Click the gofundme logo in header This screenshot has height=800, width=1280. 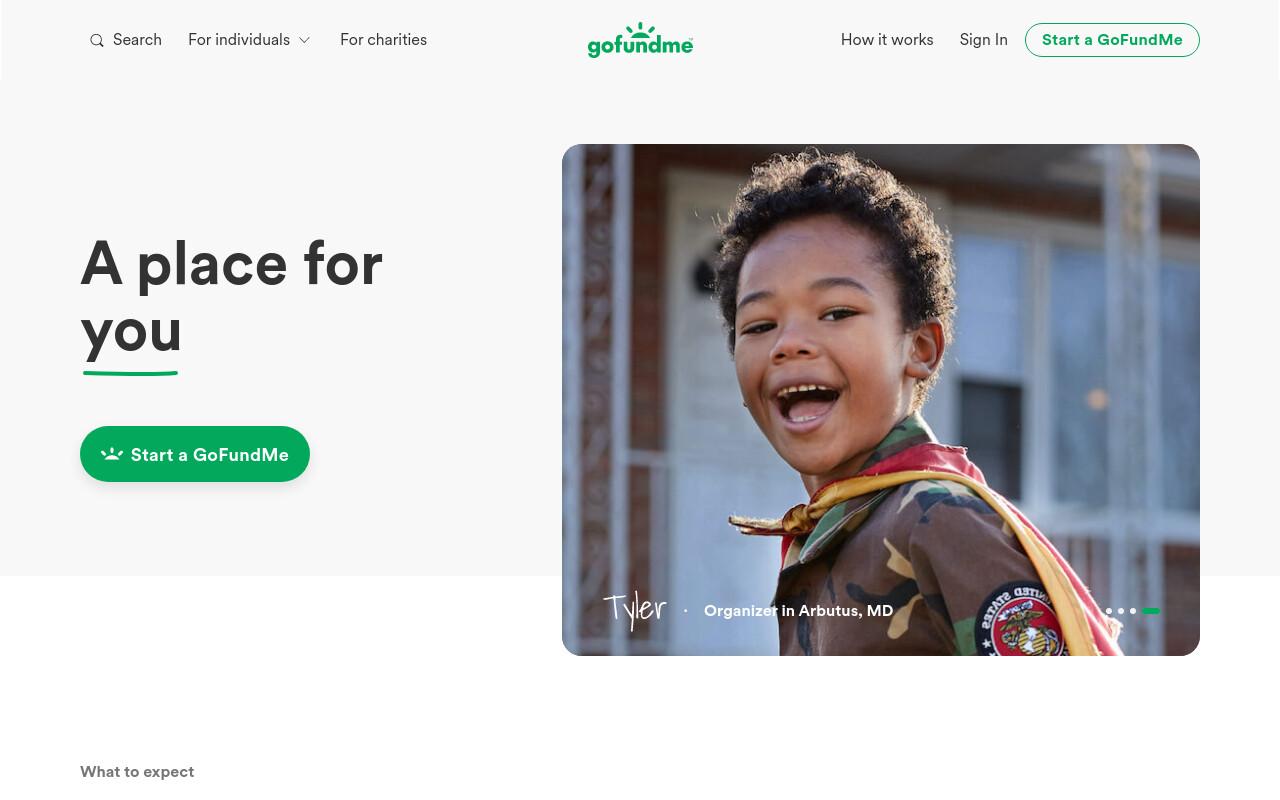tap(640, 40)
